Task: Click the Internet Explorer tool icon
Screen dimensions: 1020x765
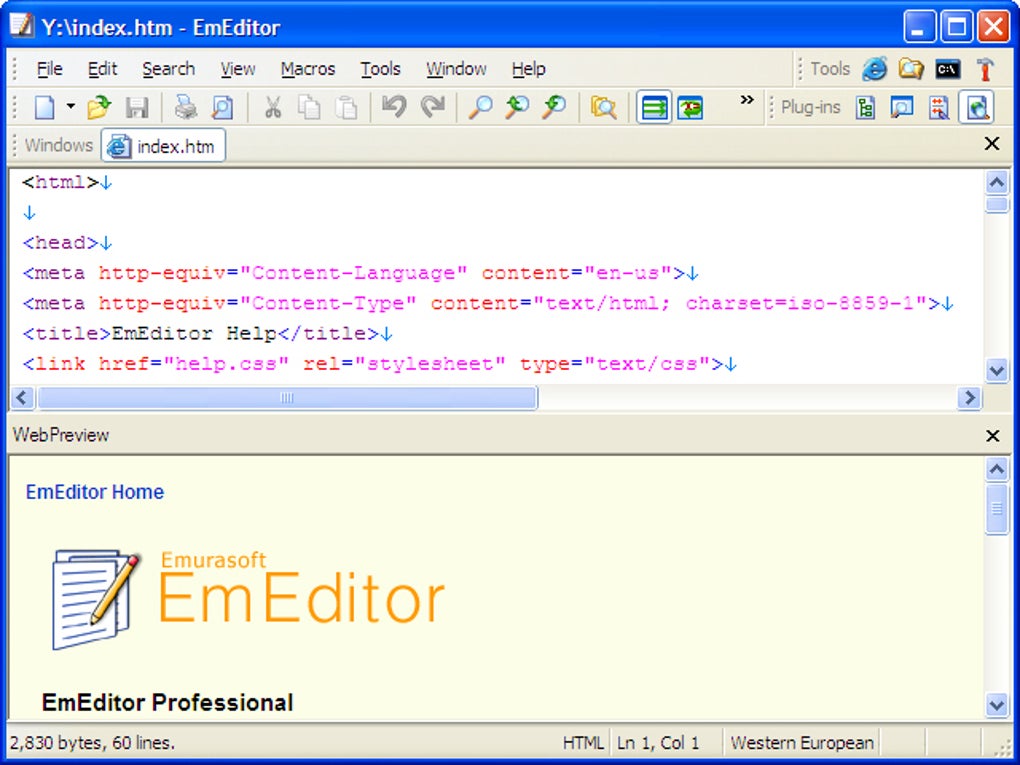Action: 874,68
